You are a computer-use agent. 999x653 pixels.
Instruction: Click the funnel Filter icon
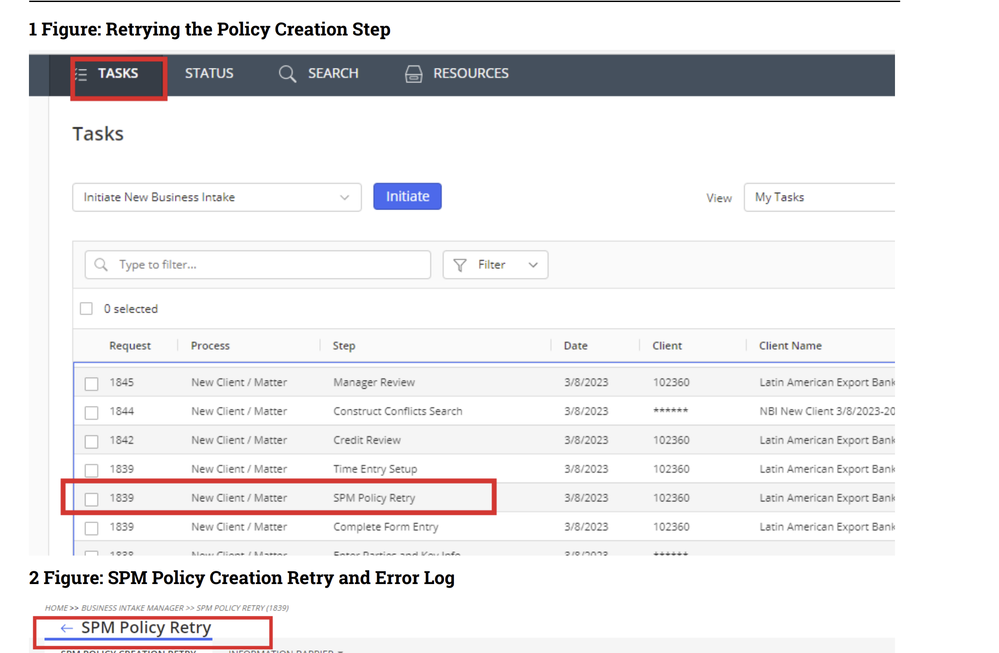tap(460, 265)
